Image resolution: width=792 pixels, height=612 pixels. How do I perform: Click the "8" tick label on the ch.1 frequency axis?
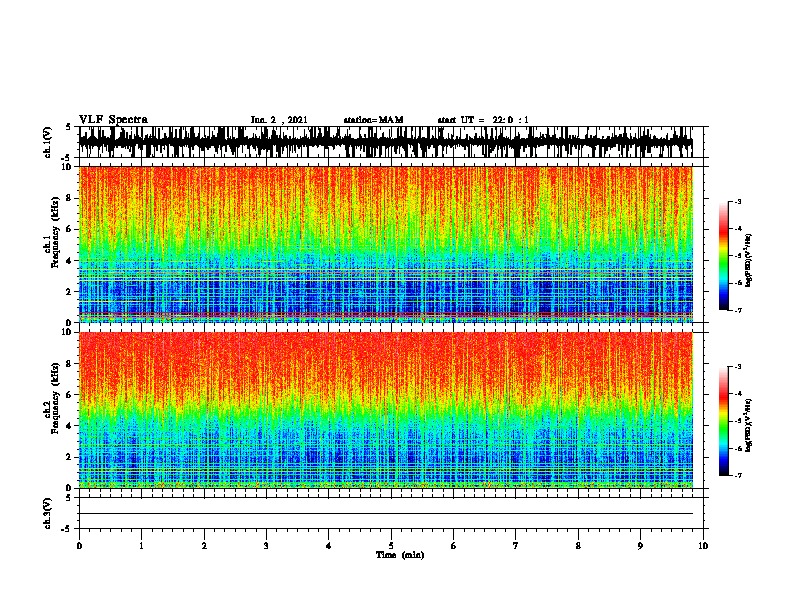(x=69, y=198)
